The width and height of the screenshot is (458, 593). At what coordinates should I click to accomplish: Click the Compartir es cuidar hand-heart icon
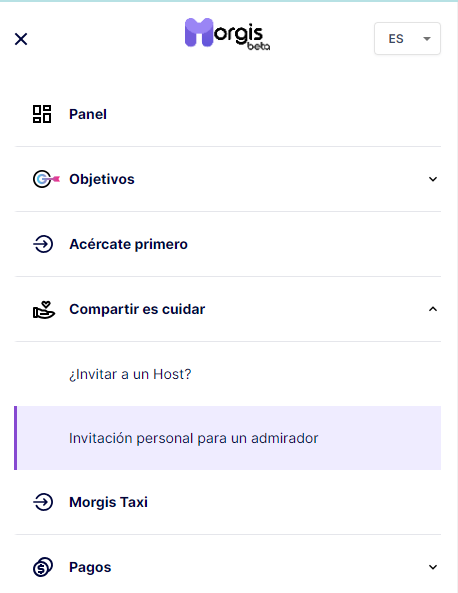(44, 310)
